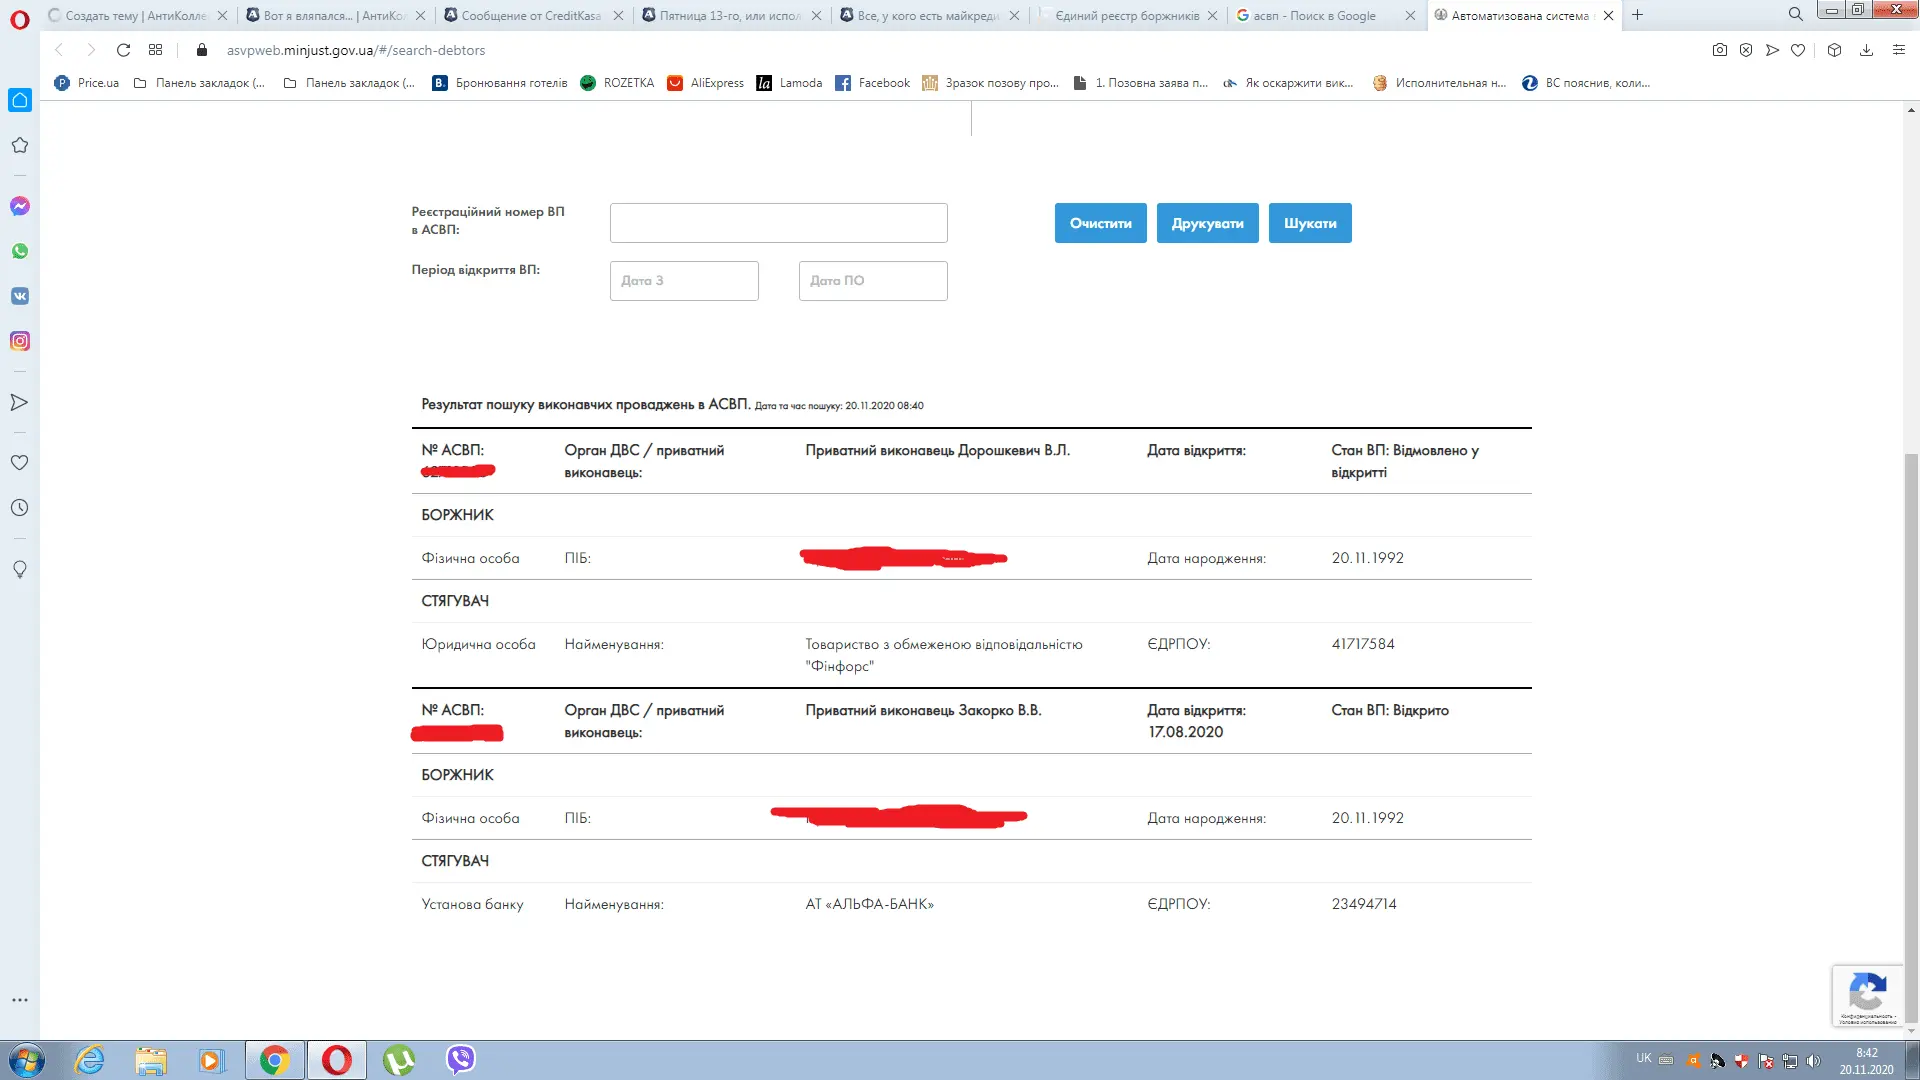Screen dimensions: 1920x1080
Task: Open second Панель закладок bookmarks folder
Action: 349,83
